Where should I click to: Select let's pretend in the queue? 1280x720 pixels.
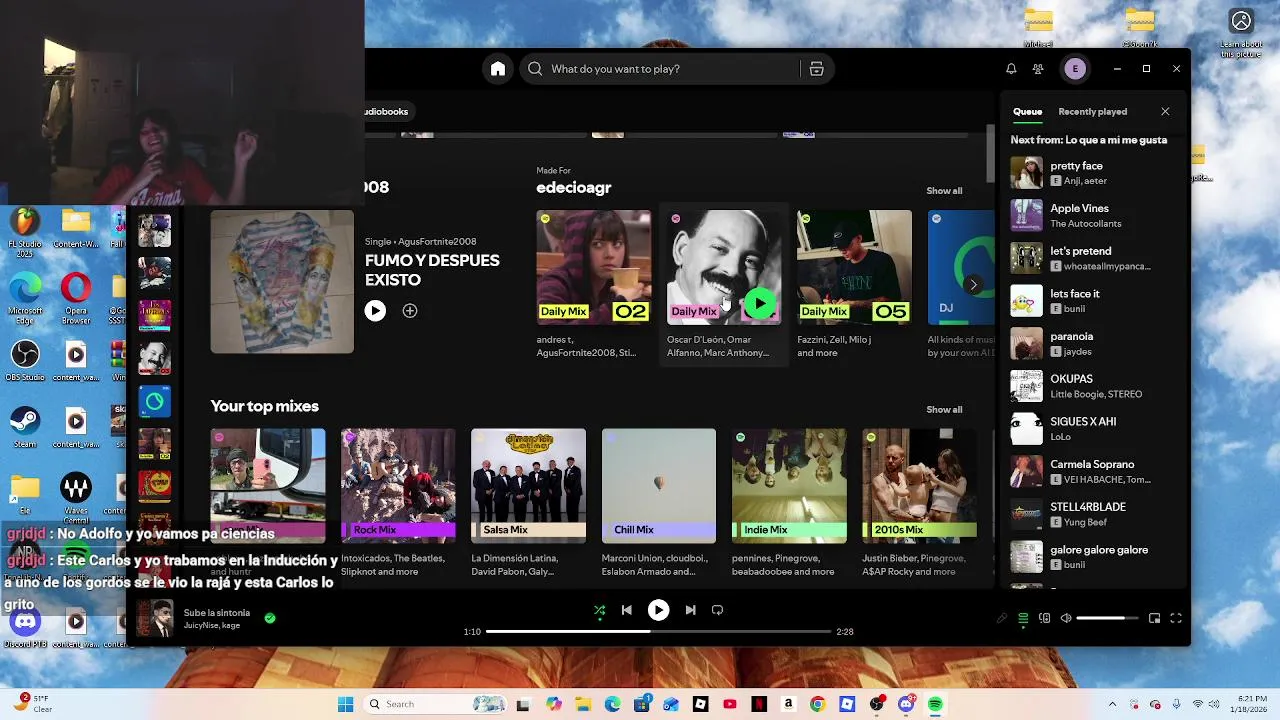pyautogui.click(x=1092, y=258)
